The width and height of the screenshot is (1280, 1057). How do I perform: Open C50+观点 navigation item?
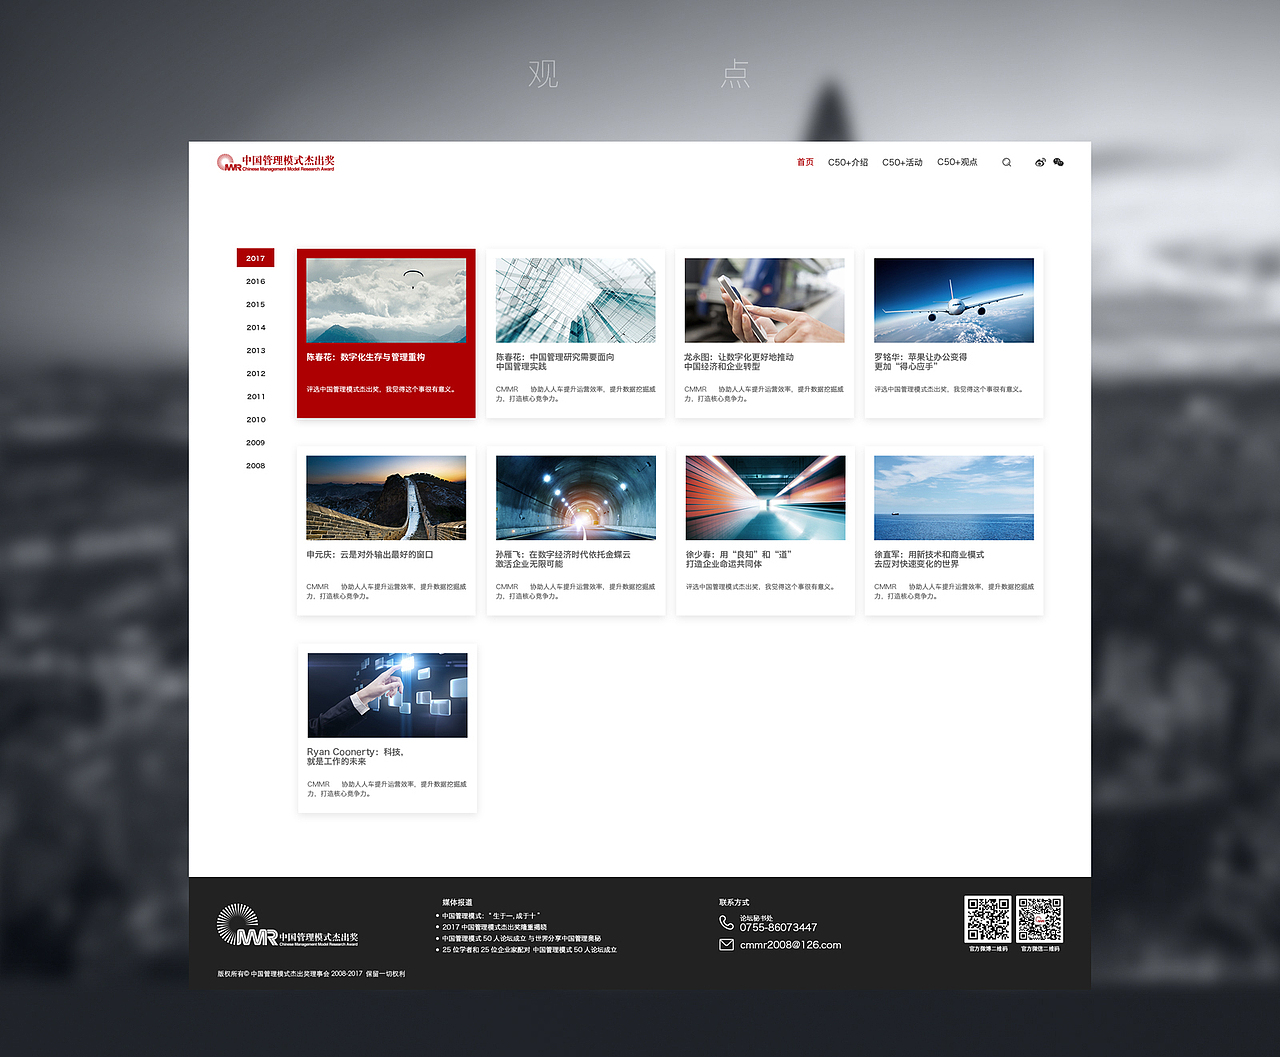point(957,162)
